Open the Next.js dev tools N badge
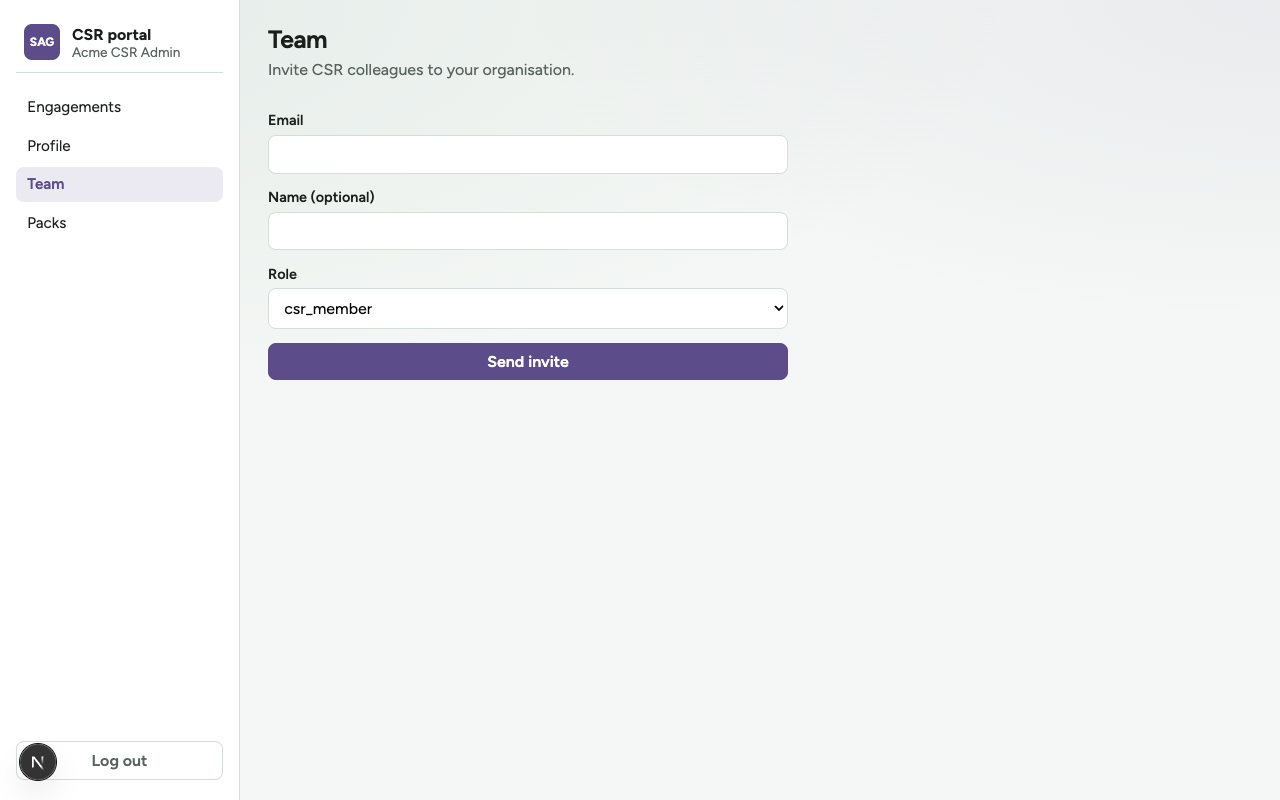Viewport: 1280px width, 800px height. pos(38,762)
